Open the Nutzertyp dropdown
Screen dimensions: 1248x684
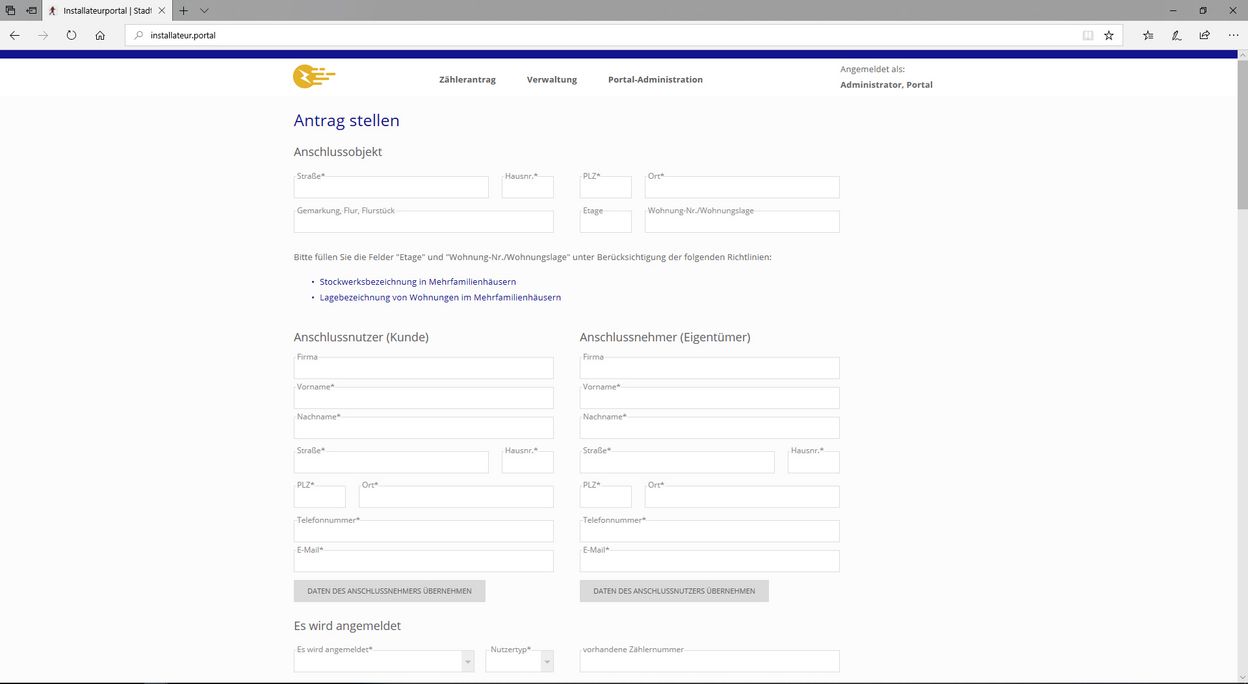coord(520,661)
